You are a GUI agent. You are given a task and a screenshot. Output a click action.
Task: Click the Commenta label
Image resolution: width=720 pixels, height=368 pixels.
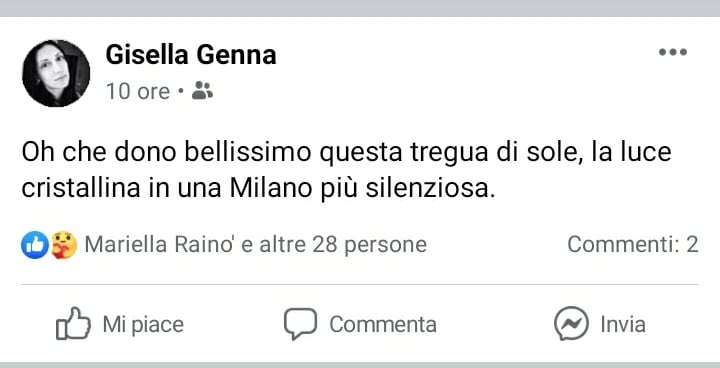click(x=383, y=324)
